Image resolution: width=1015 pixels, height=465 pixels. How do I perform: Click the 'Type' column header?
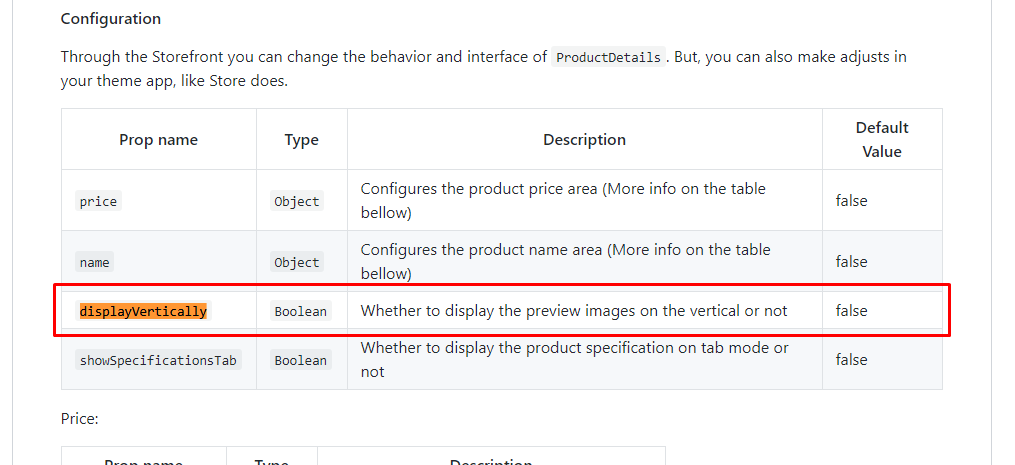coord(302,140)
